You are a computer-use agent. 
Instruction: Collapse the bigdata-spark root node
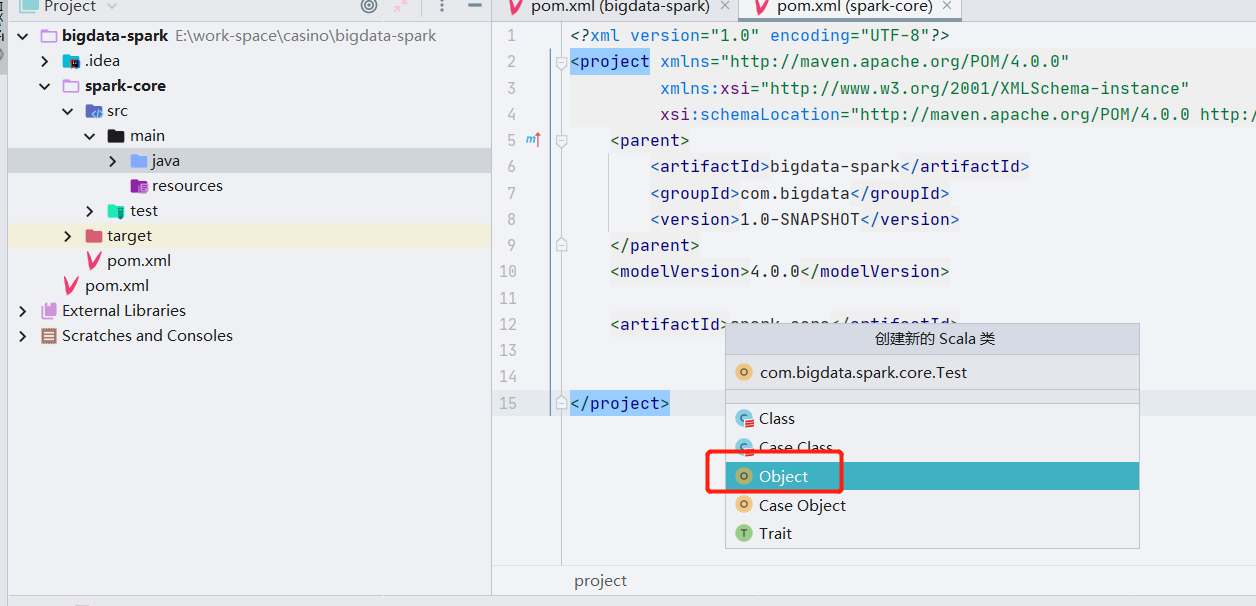[x=23, y=36]
